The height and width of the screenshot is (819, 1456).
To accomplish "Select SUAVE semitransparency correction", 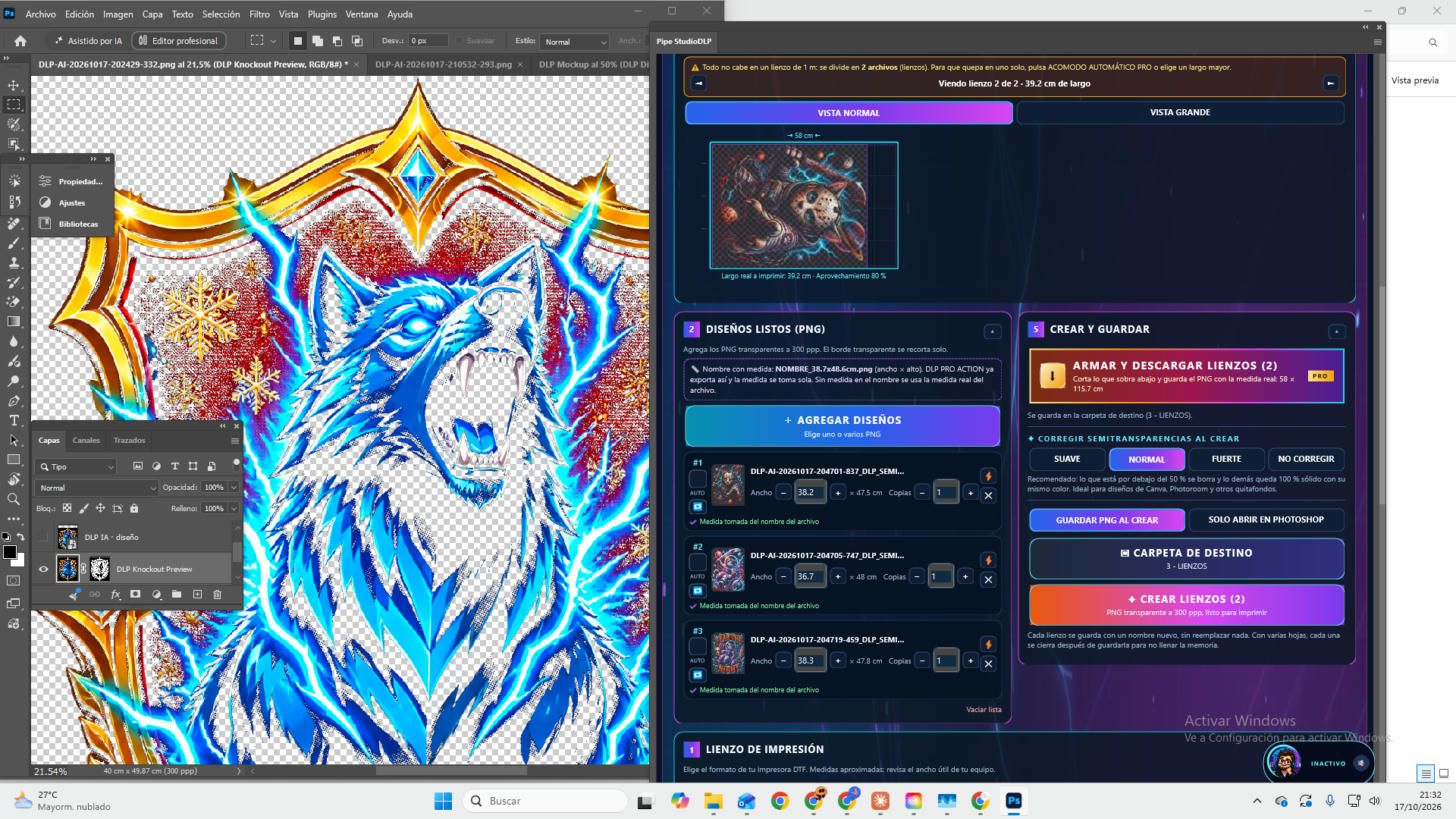I will 1067,459.
